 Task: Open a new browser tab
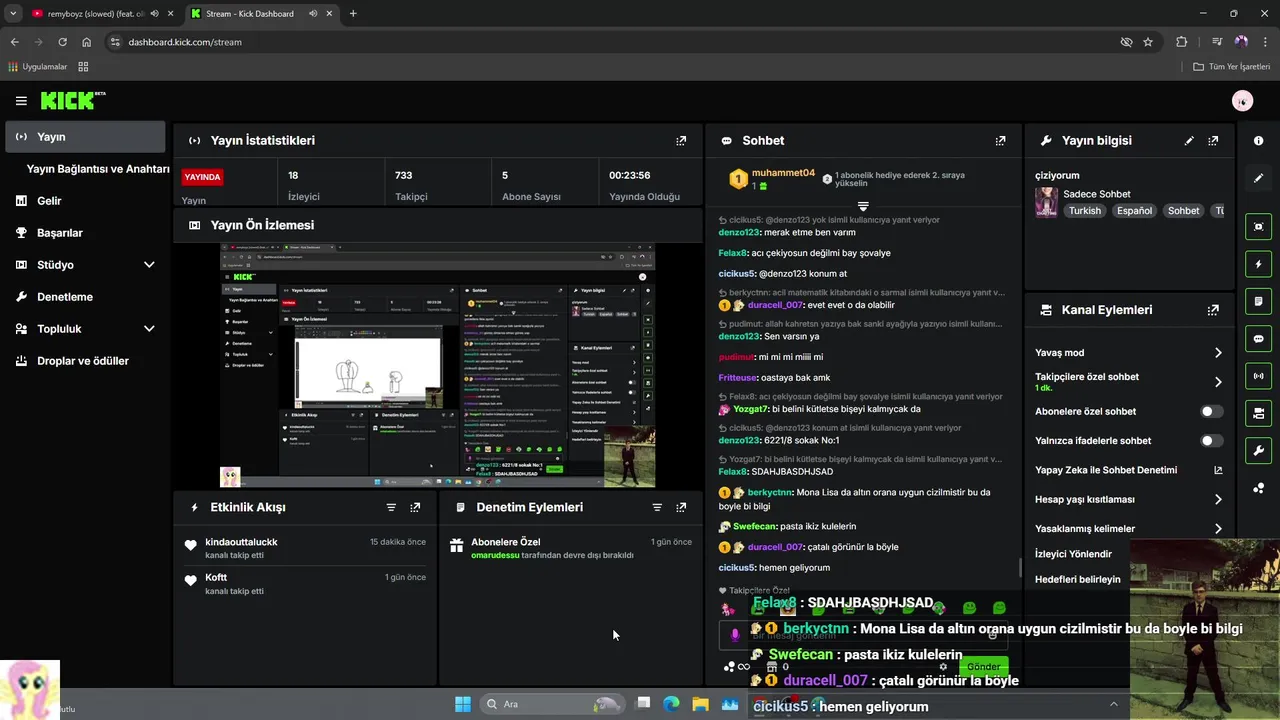coord(353,14)
